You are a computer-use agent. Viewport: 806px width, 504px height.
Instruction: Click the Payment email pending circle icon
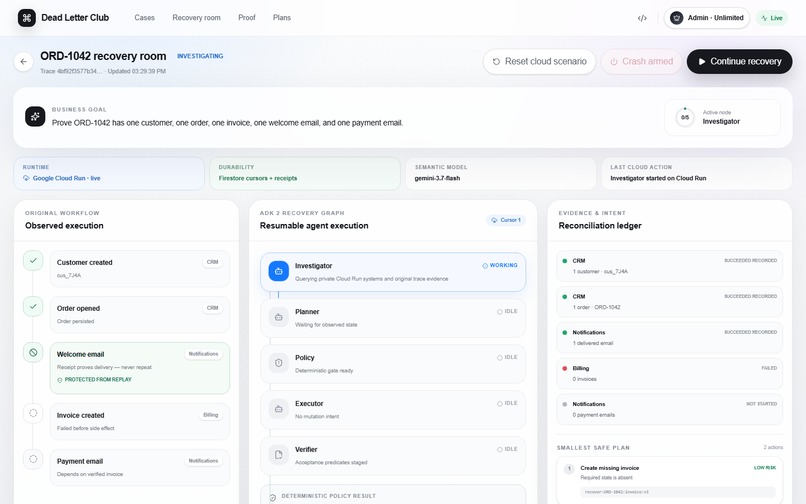pyautogui.click(x=33, y=459)
